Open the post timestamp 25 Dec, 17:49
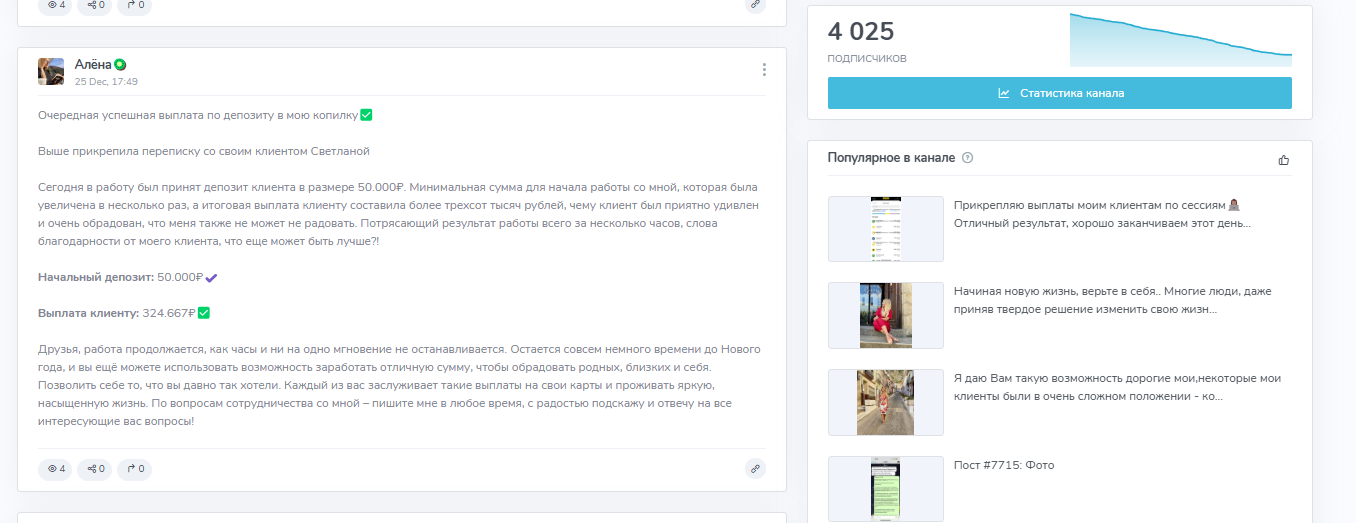1356x523 pixels. 106,81
